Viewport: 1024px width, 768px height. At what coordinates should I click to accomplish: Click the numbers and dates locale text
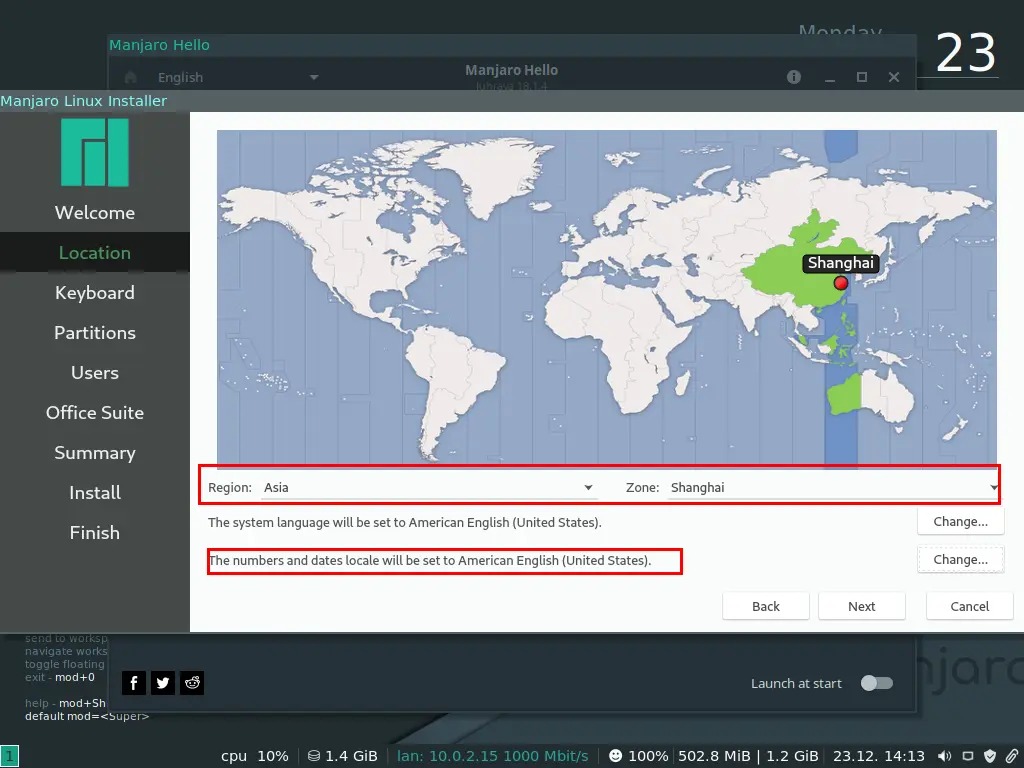pos(430,560)
